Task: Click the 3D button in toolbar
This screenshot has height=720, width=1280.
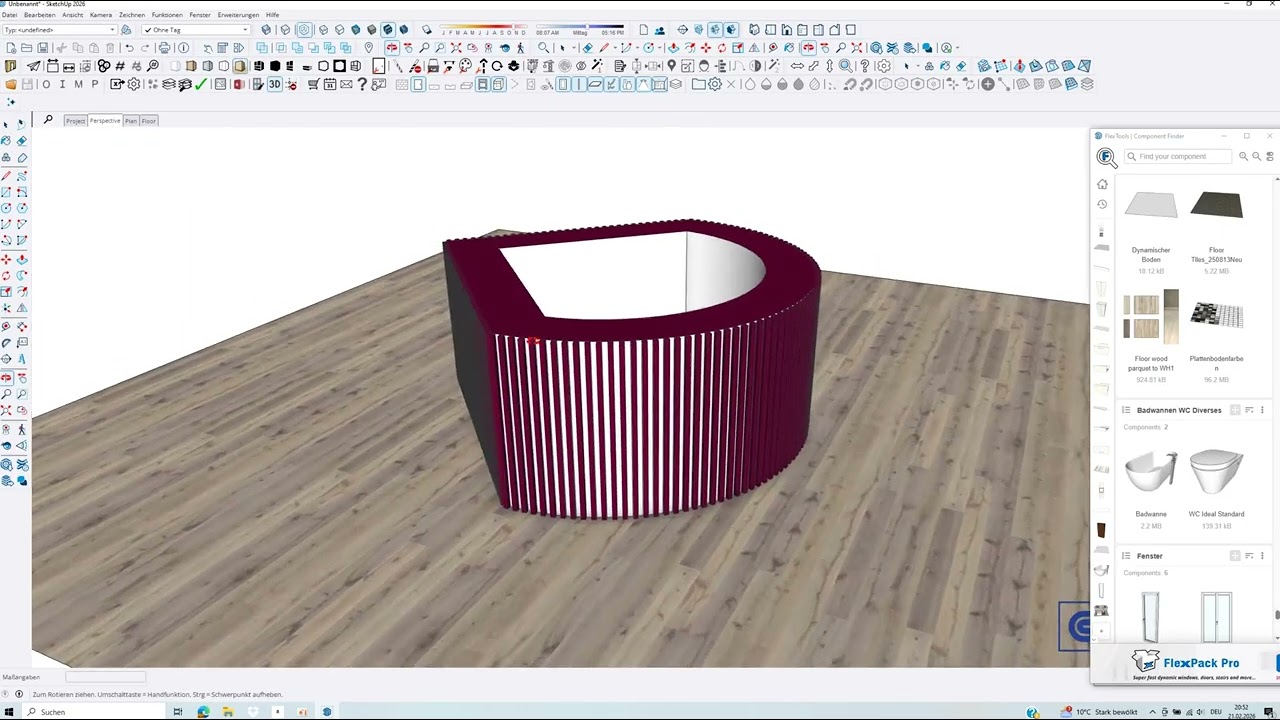Action: (x=274, y=85)
